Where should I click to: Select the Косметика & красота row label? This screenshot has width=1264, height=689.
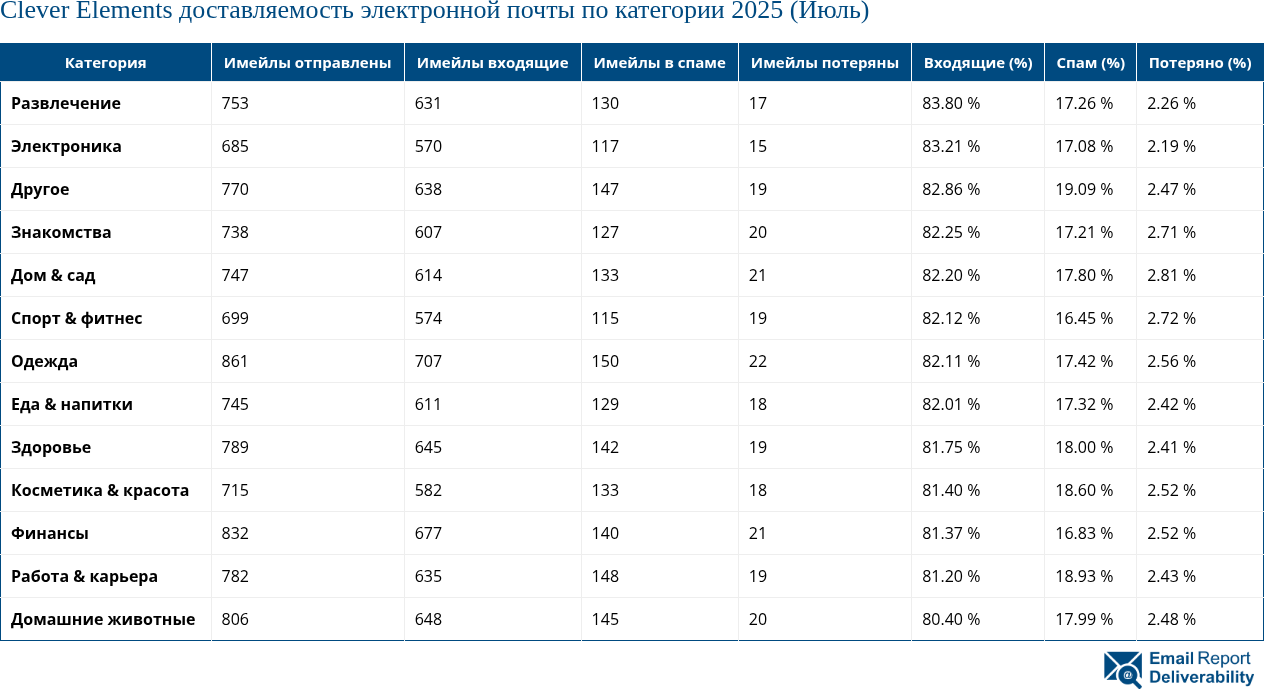100,490
